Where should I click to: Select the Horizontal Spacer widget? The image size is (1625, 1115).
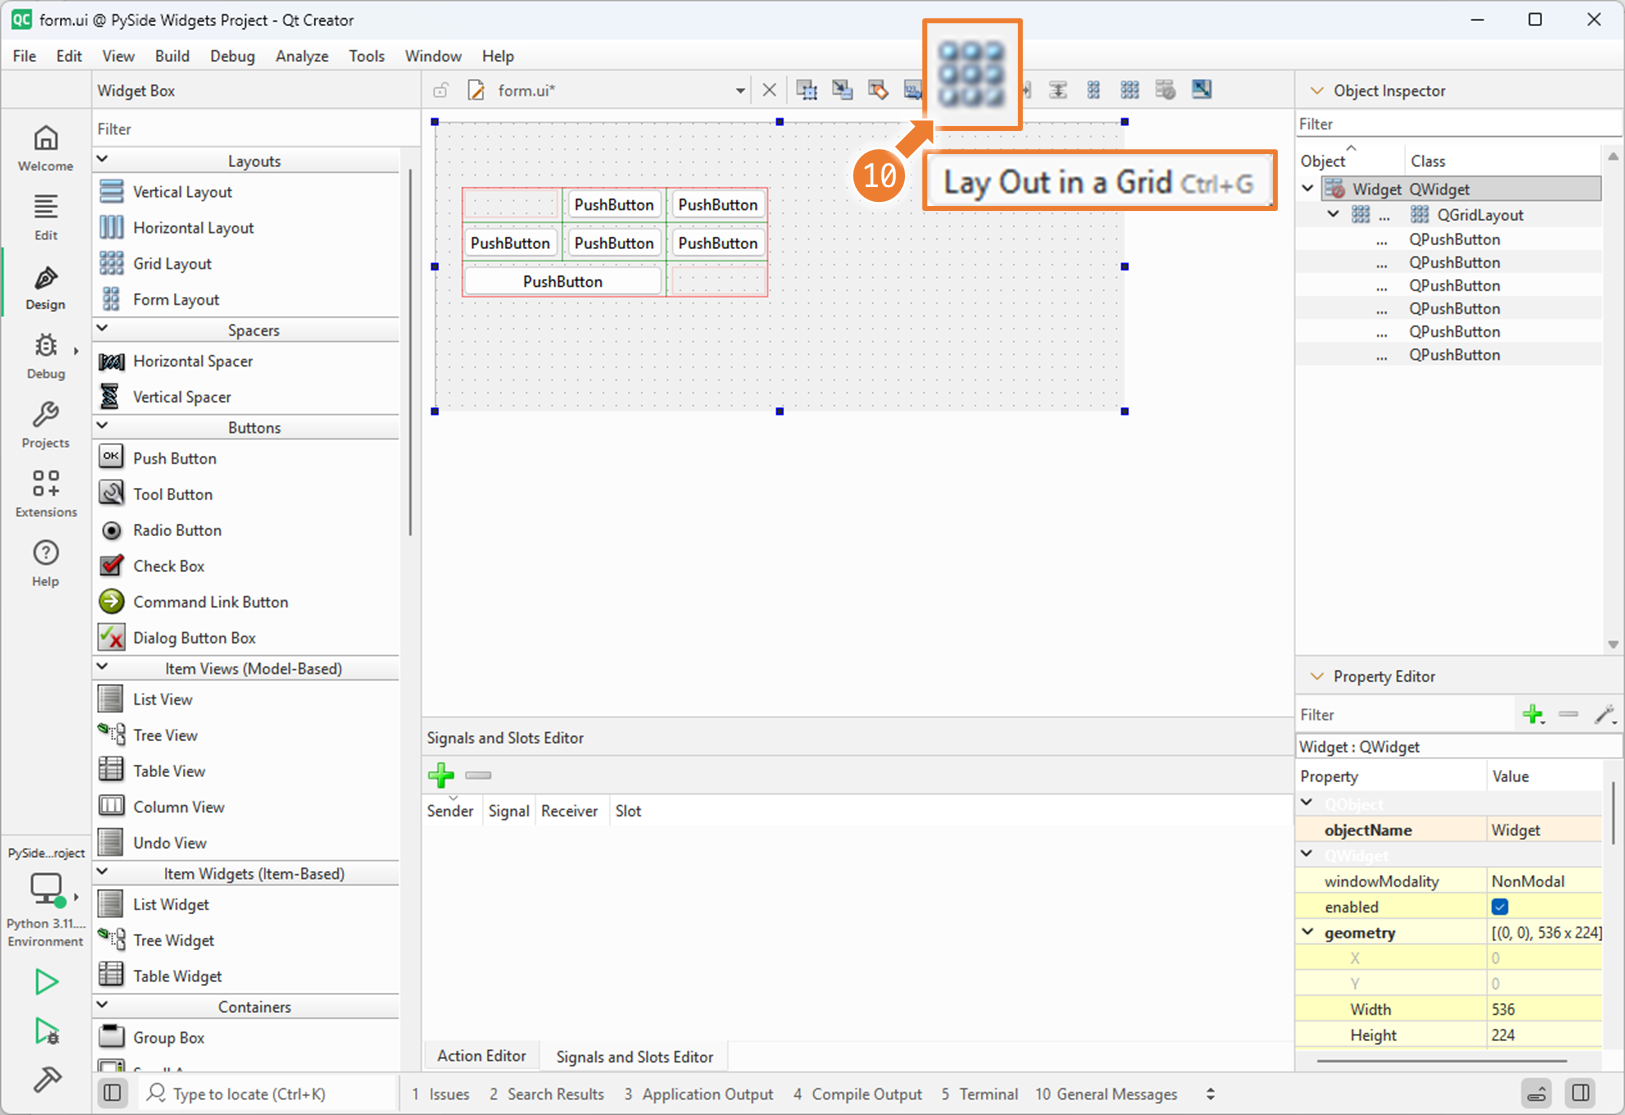click(193, 361)
